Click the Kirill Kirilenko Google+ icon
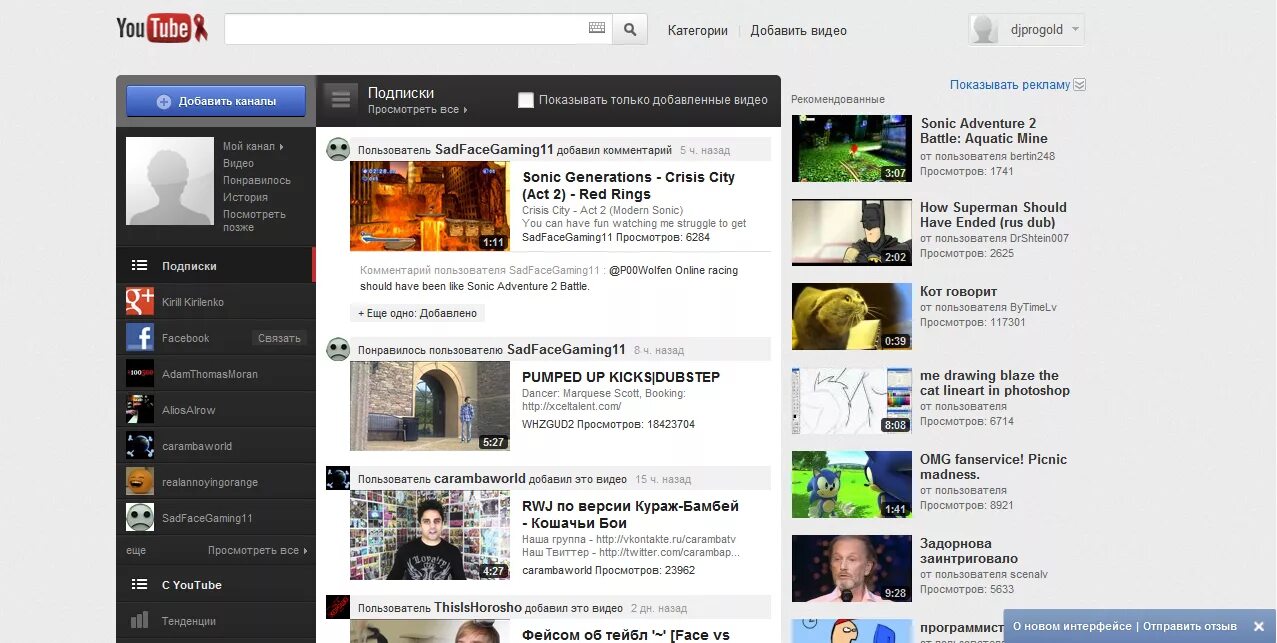 coord(140,302)
